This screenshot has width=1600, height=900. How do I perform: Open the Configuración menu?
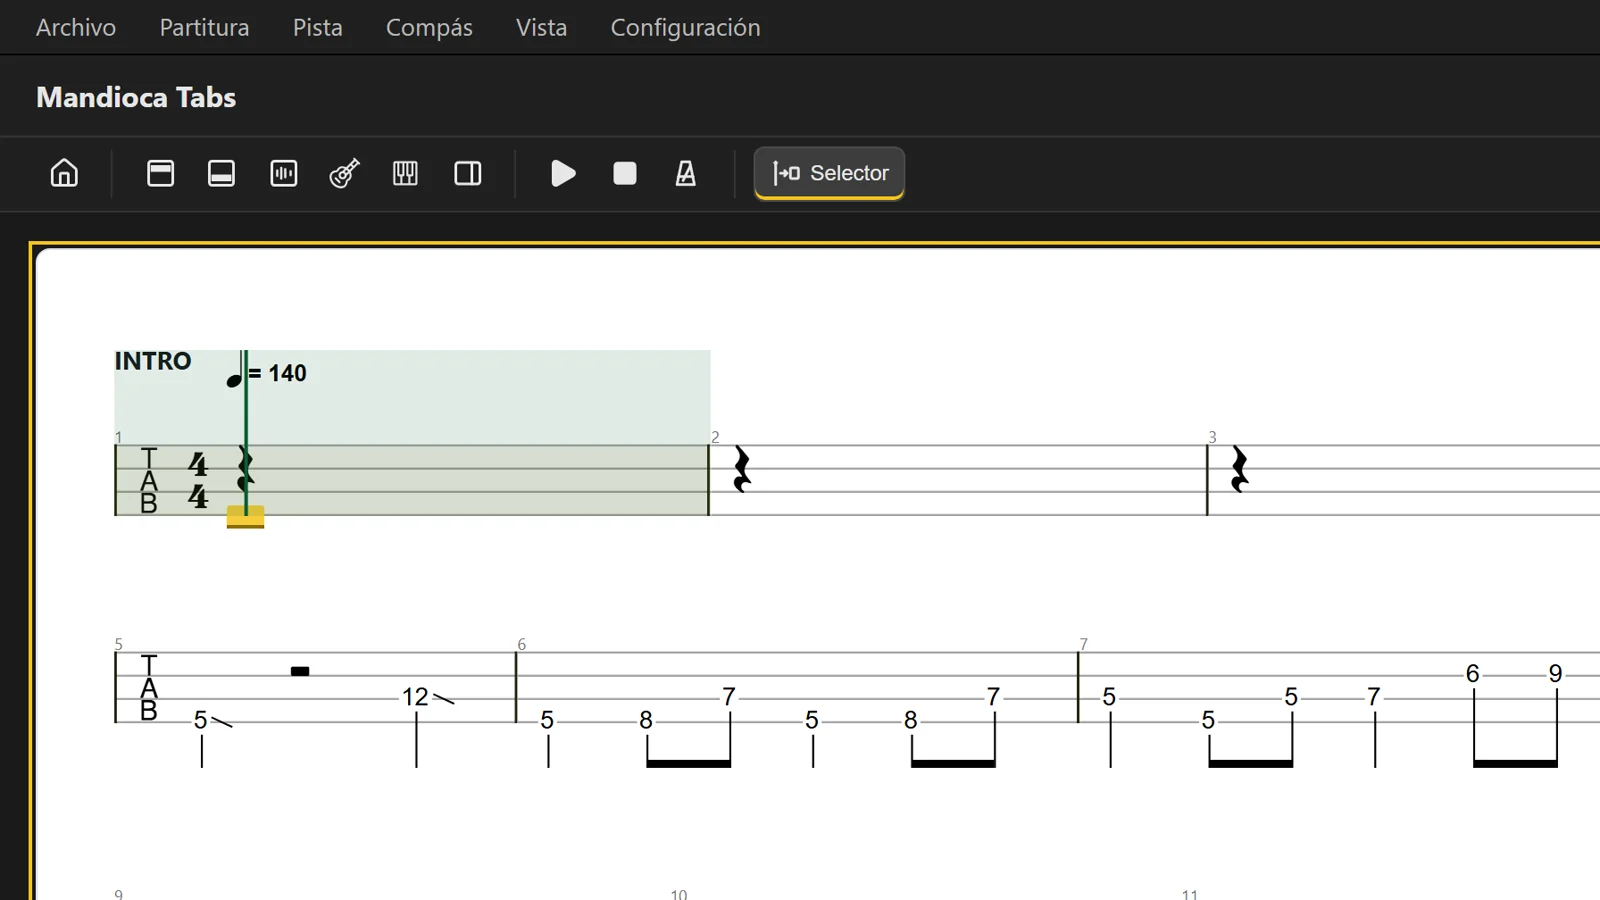[x=686, y=27]
